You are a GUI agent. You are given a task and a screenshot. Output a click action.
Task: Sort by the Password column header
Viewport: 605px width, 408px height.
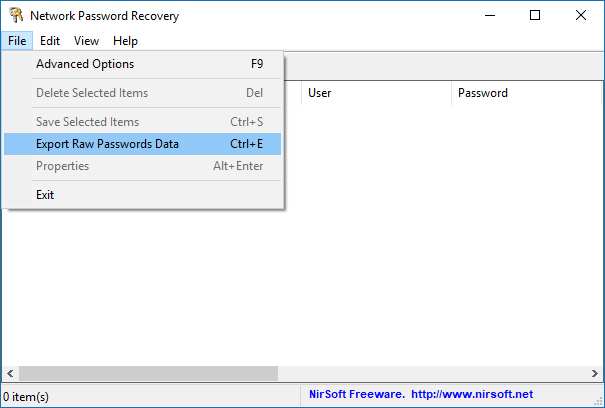(x=526, y=93)
